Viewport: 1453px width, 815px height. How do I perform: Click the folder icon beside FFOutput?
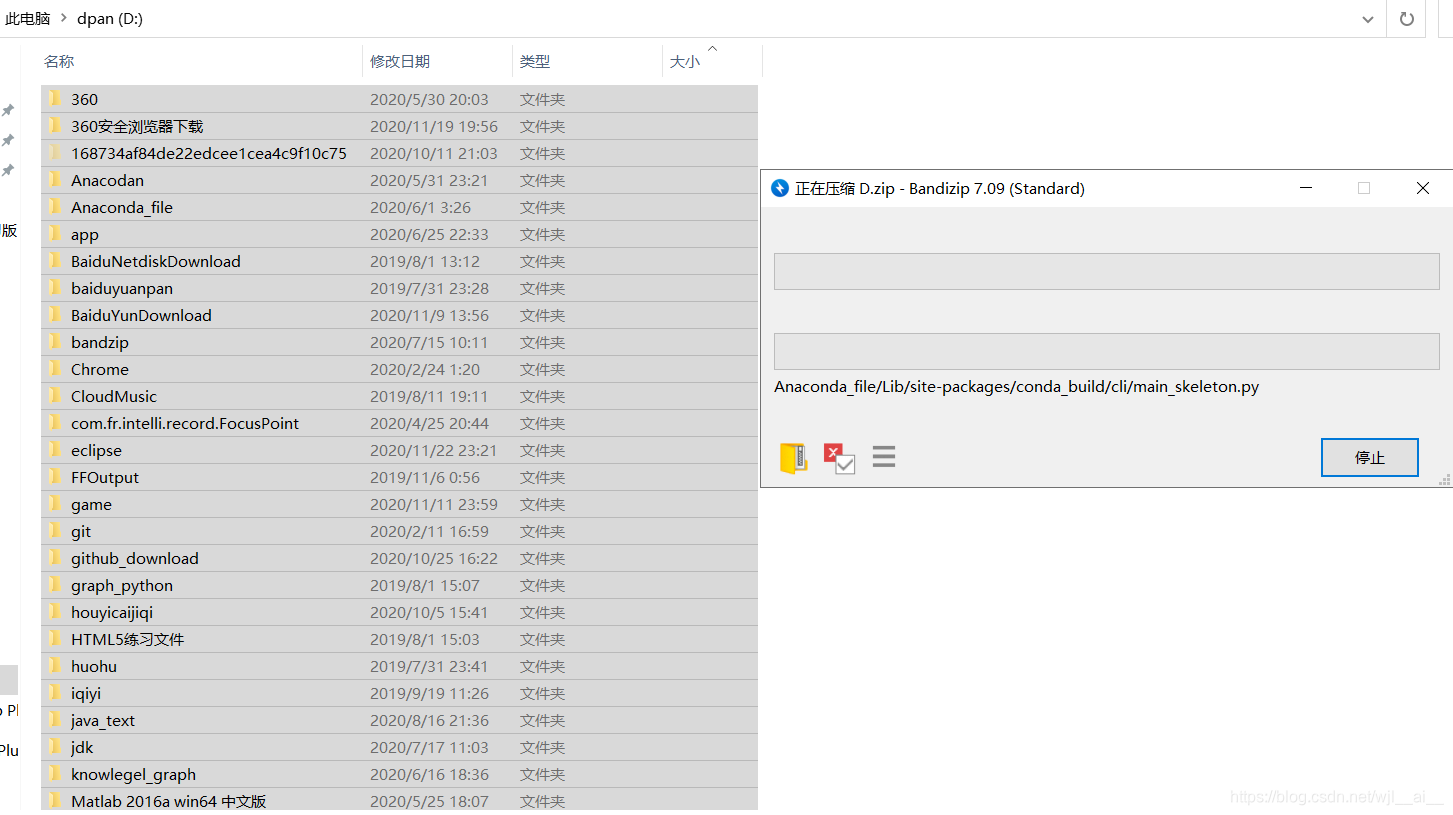click(55, 477)
